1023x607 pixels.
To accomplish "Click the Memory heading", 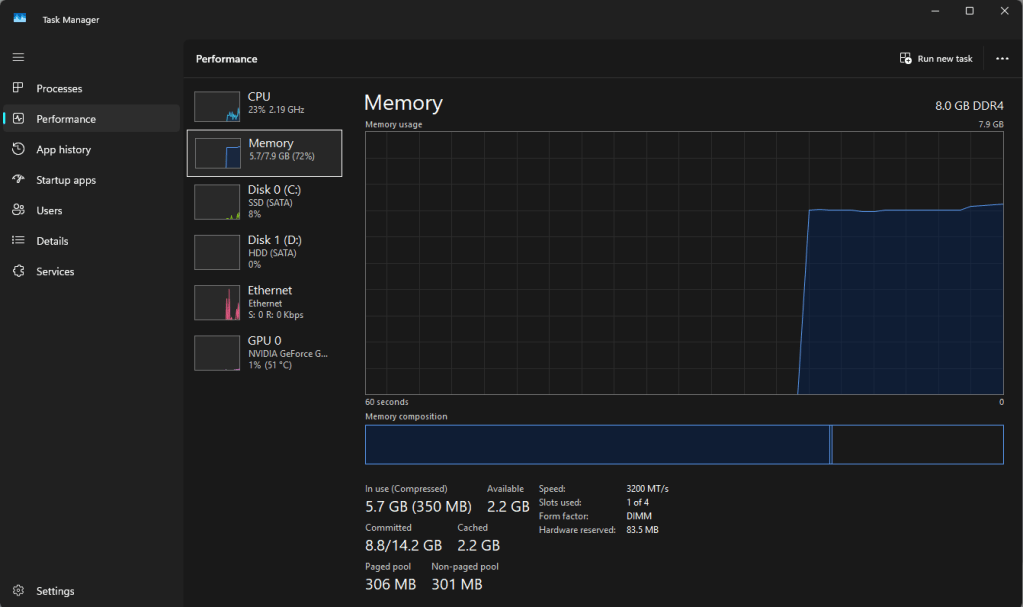I will 403,102.
